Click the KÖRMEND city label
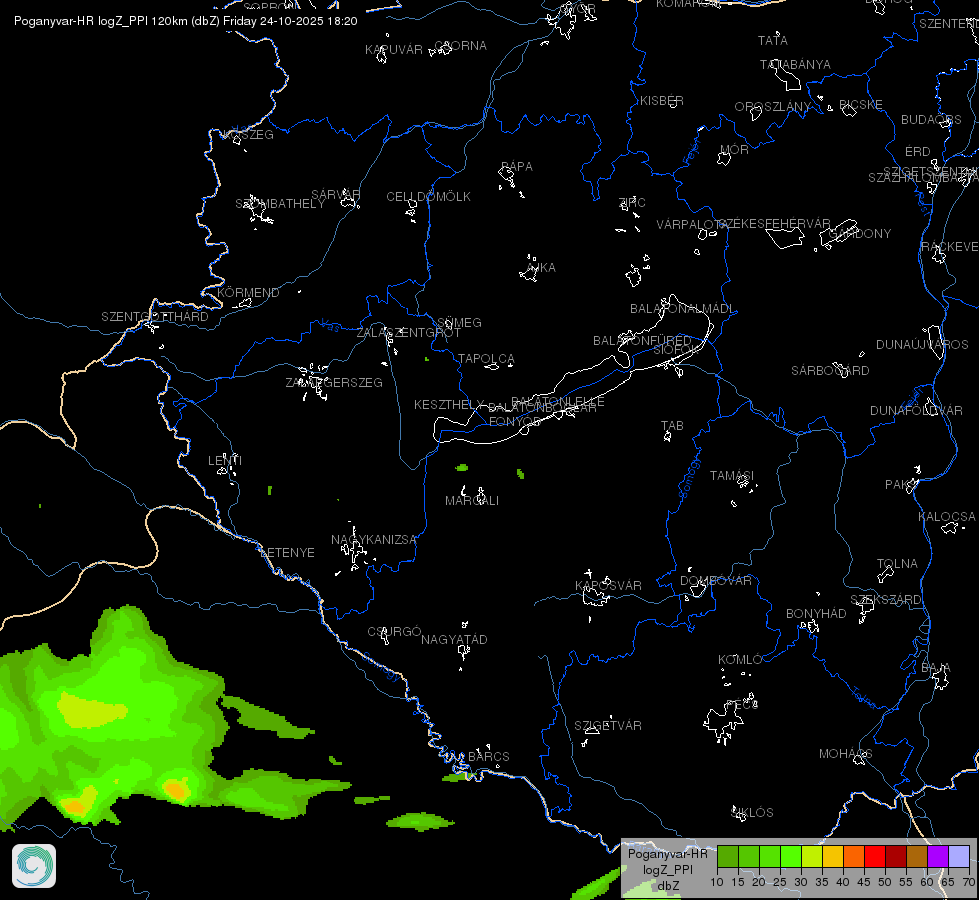Screen dimensions: 979x900 pyautogui.click(x=248, y=292)
